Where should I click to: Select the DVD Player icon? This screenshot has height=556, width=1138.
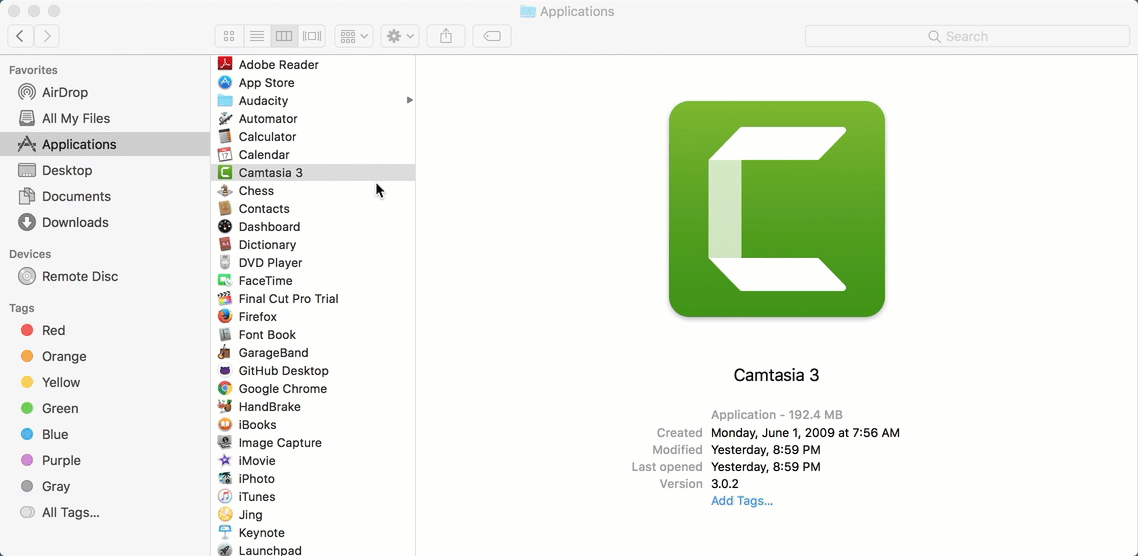(225, 263)
